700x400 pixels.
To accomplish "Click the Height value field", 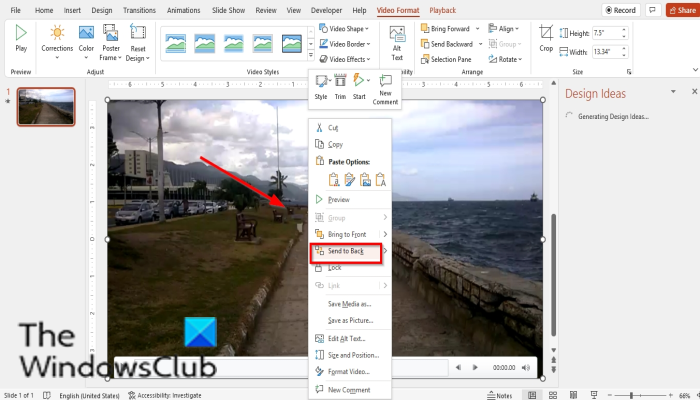I will coord(606,33).
